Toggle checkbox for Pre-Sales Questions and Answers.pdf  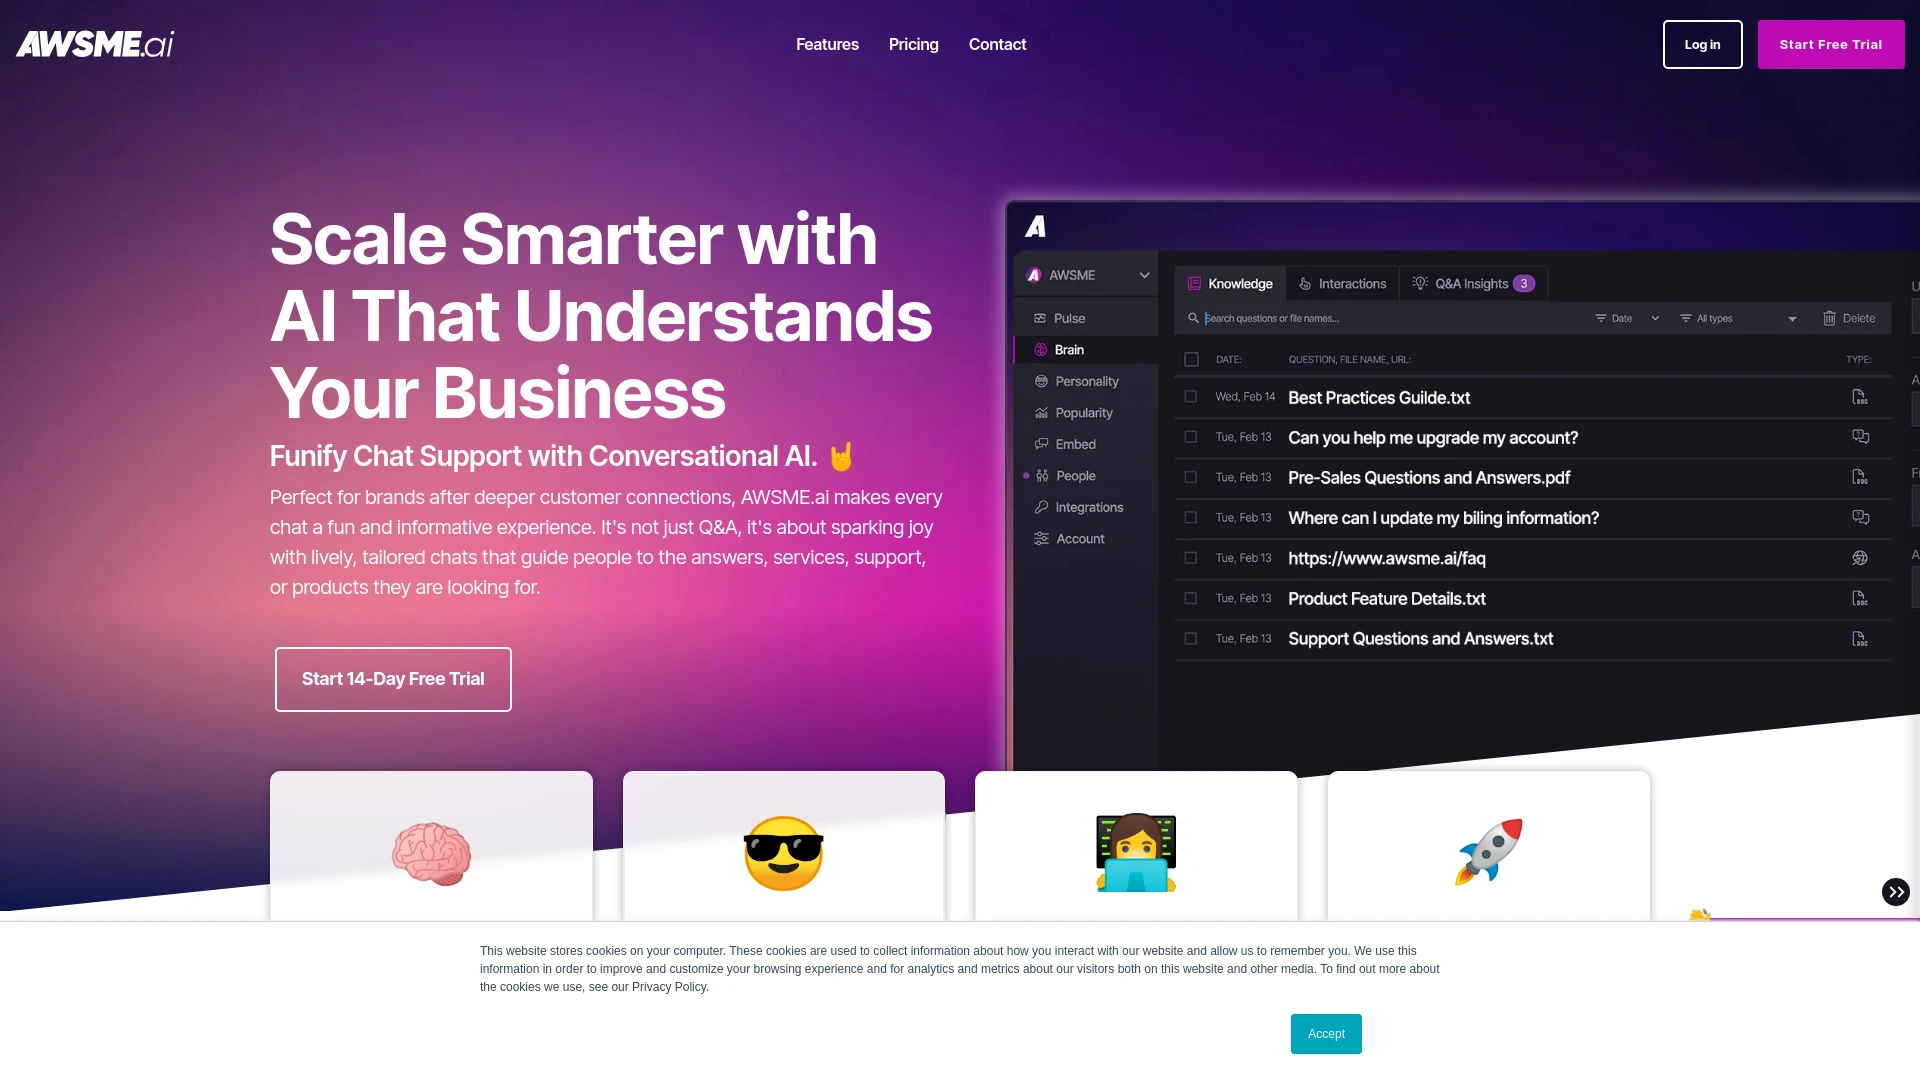[1191, 477]
